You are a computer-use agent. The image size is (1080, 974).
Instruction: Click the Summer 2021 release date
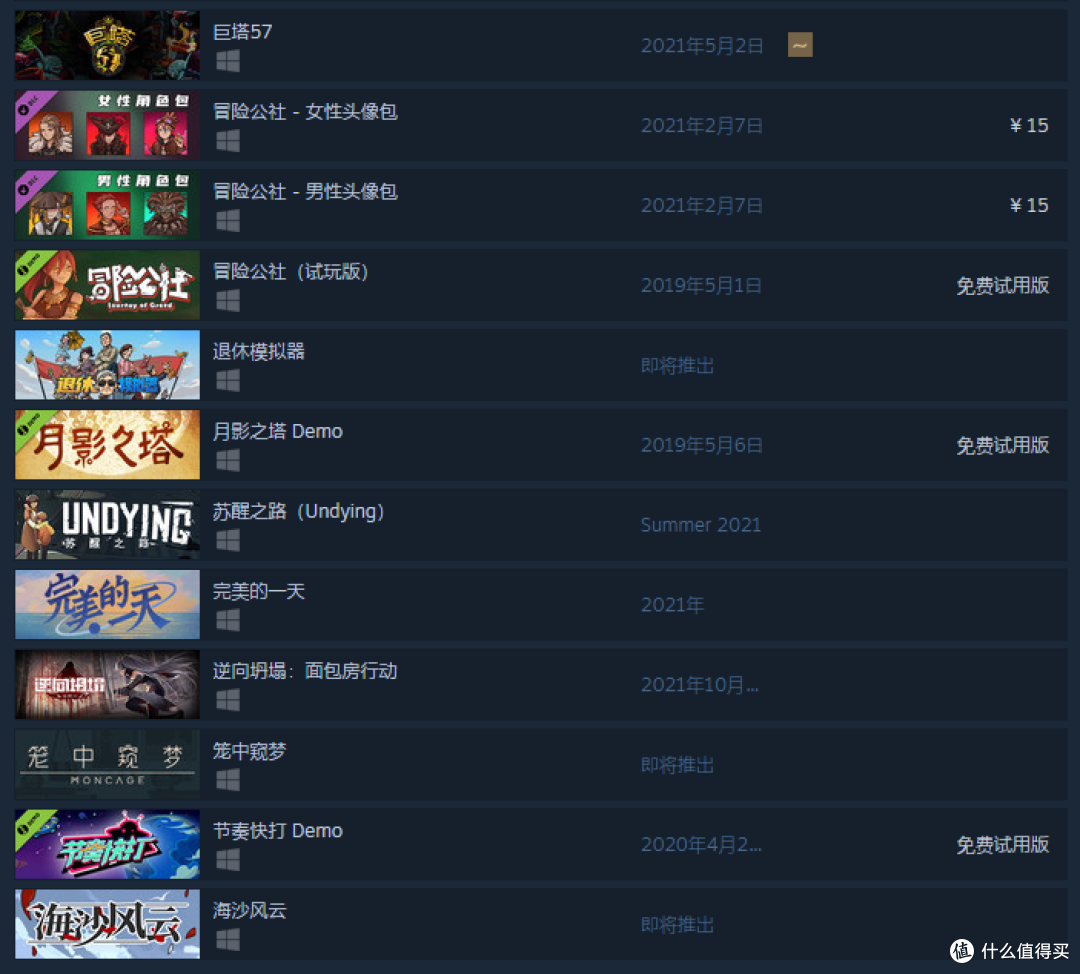(x=700, y=525)
